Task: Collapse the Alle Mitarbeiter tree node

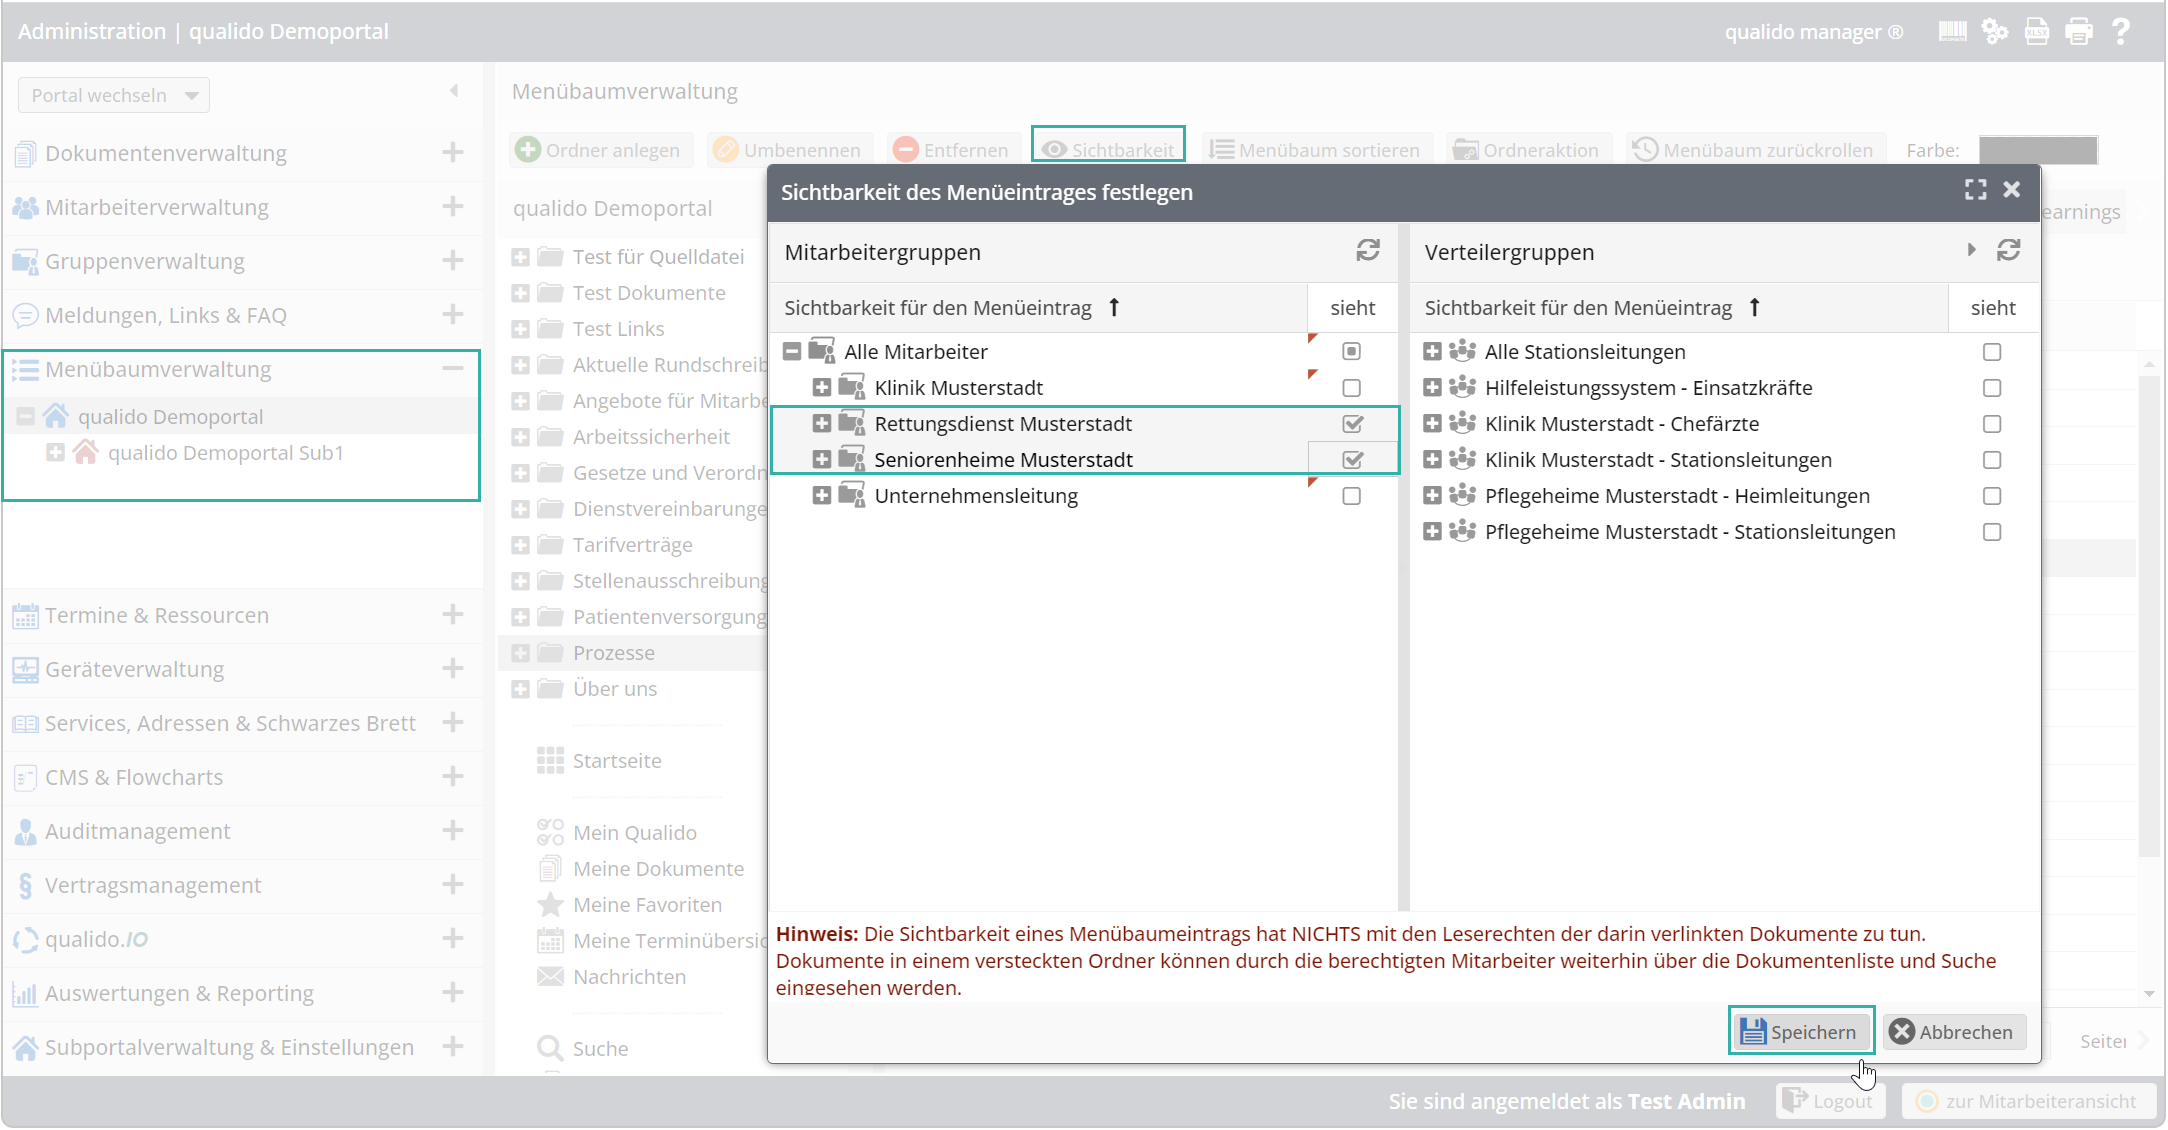Action: point(792,351)
